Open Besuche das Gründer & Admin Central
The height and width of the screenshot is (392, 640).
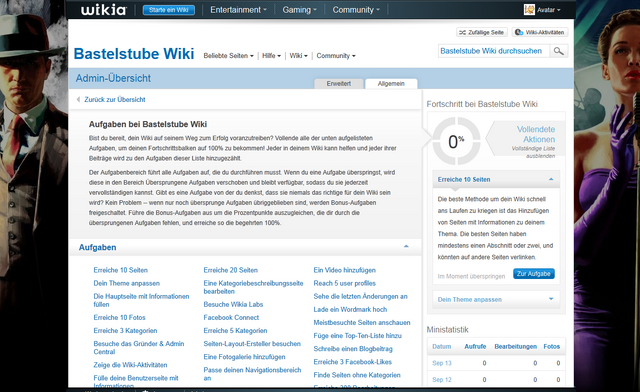139,347
